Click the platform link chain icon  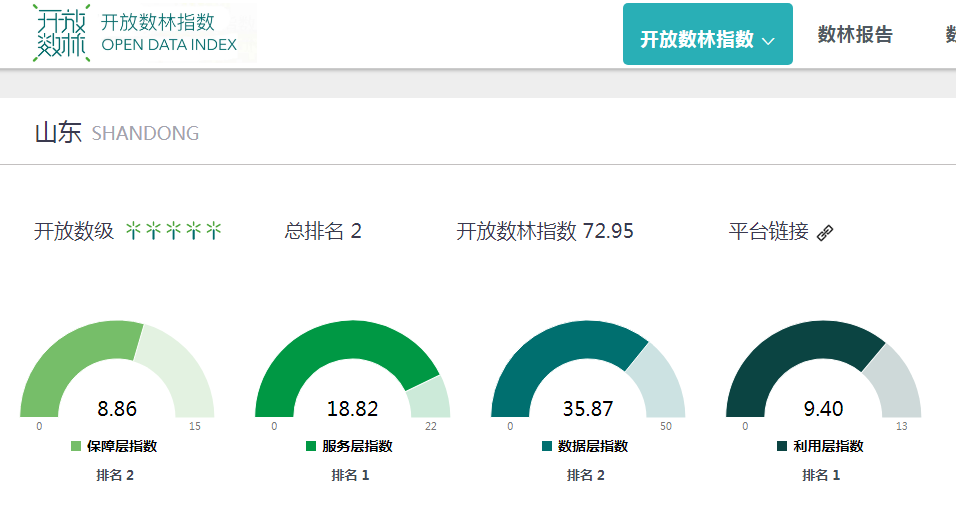coord(825,233)
